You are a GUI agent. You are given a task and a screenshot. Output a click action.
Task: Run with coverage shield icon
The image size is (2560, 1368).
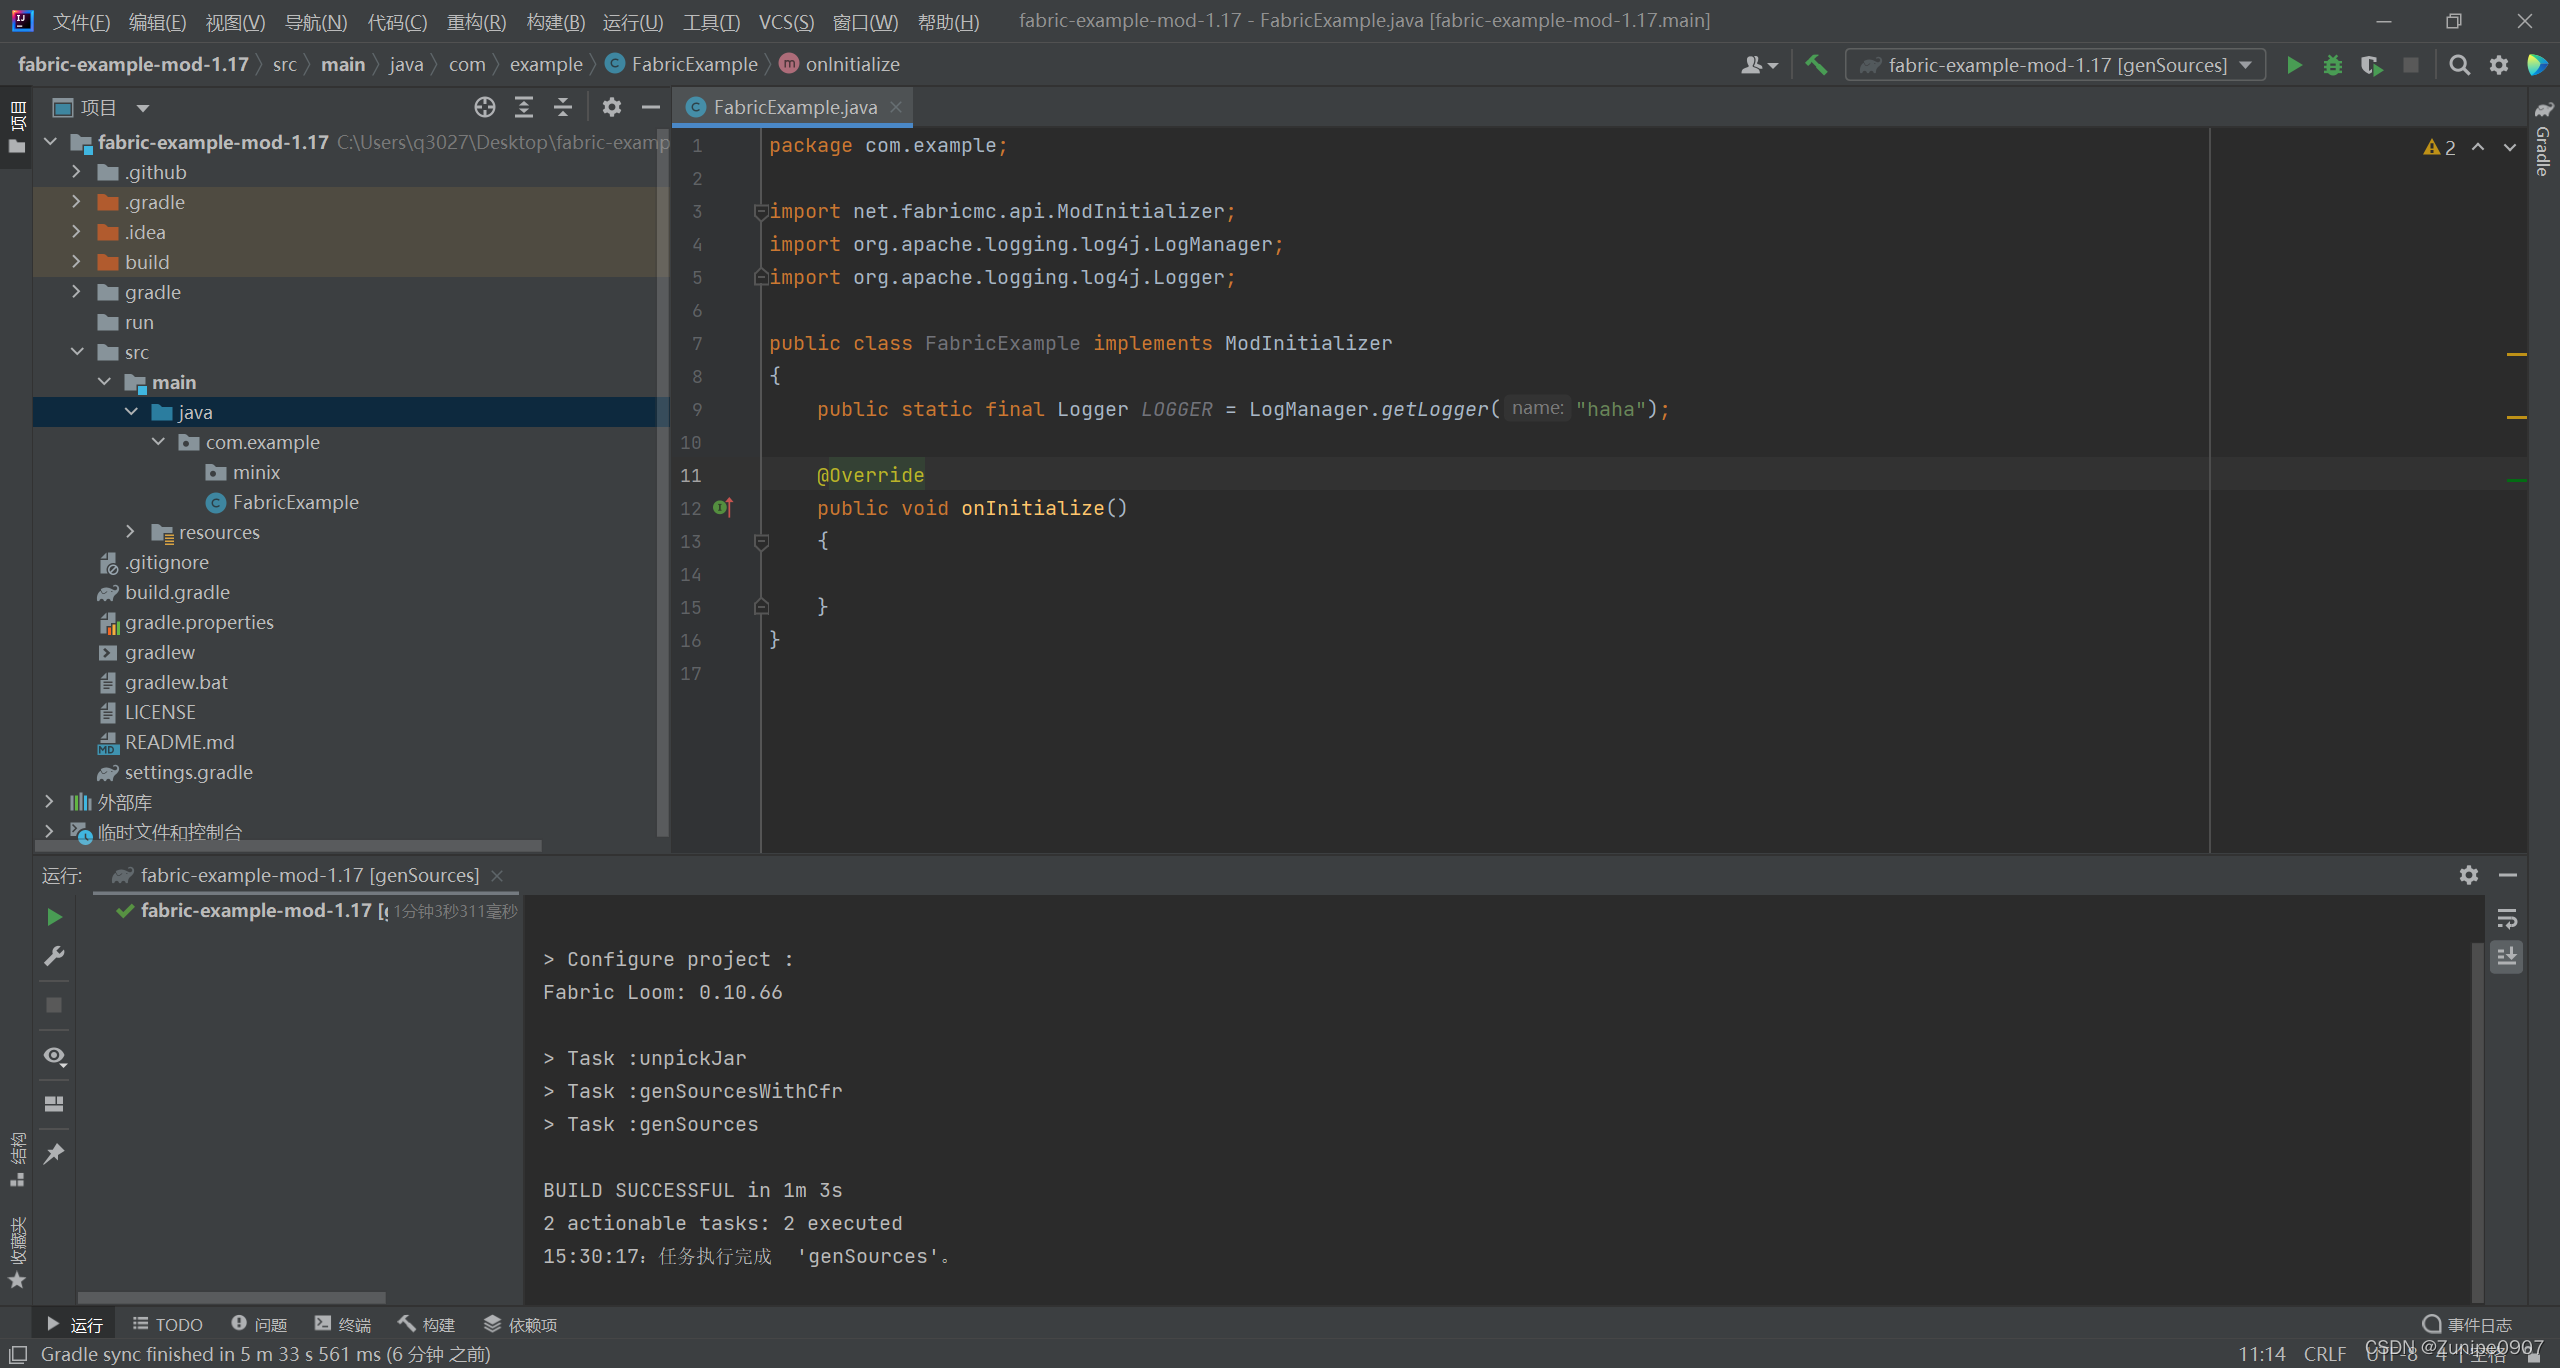pos(2372,65)
